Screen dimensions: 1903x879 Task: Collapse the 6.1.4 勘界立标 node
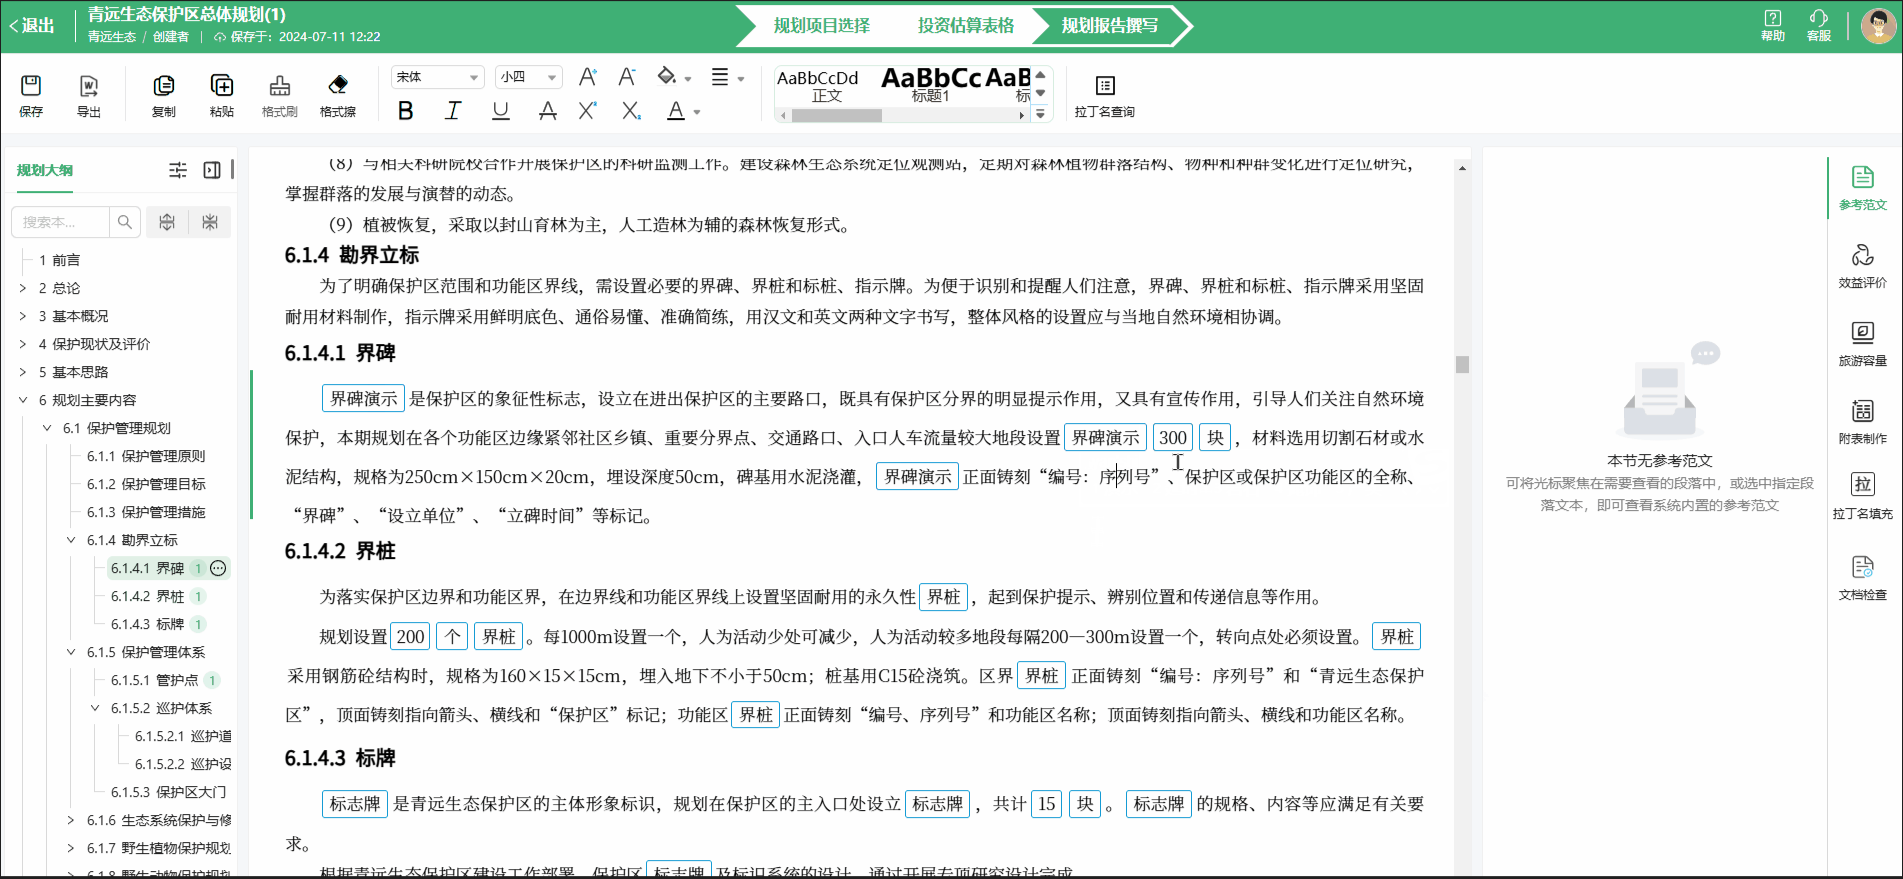point(71,540)
